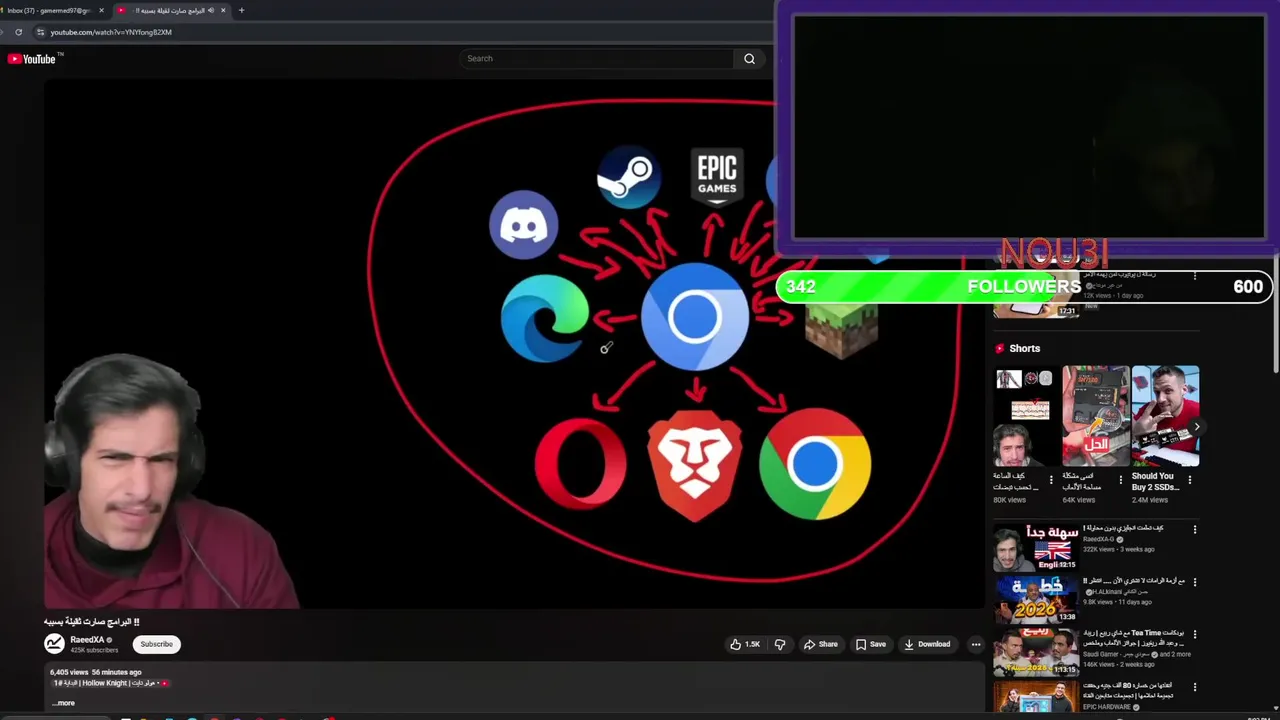Open the RaeedXA channel avatar
Viewport: 1280px width, 720px height.
click(x=54, y=644)
